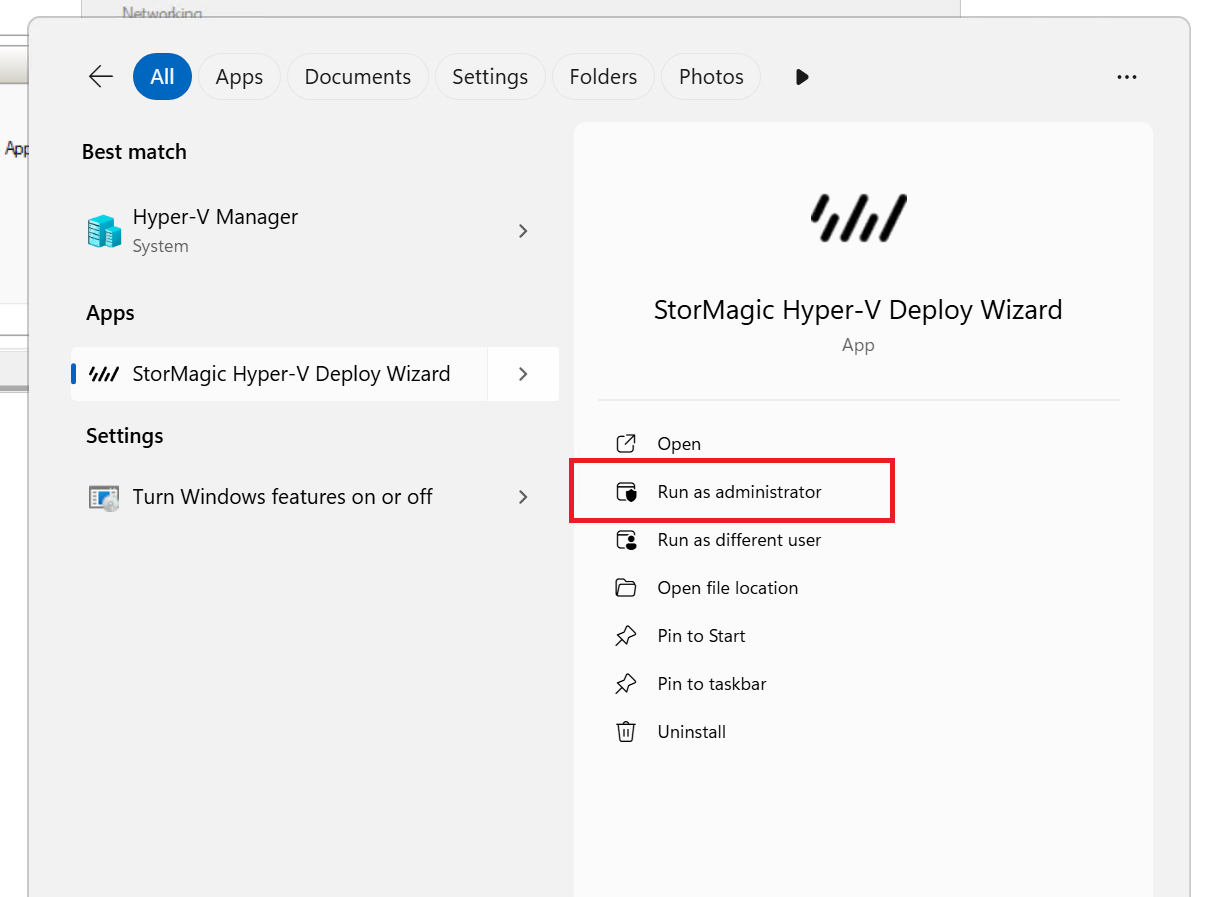Click the StorMagic Hyper-V Deploy Wizard title
Viewport: 1222px width, 897px height.
858,310
